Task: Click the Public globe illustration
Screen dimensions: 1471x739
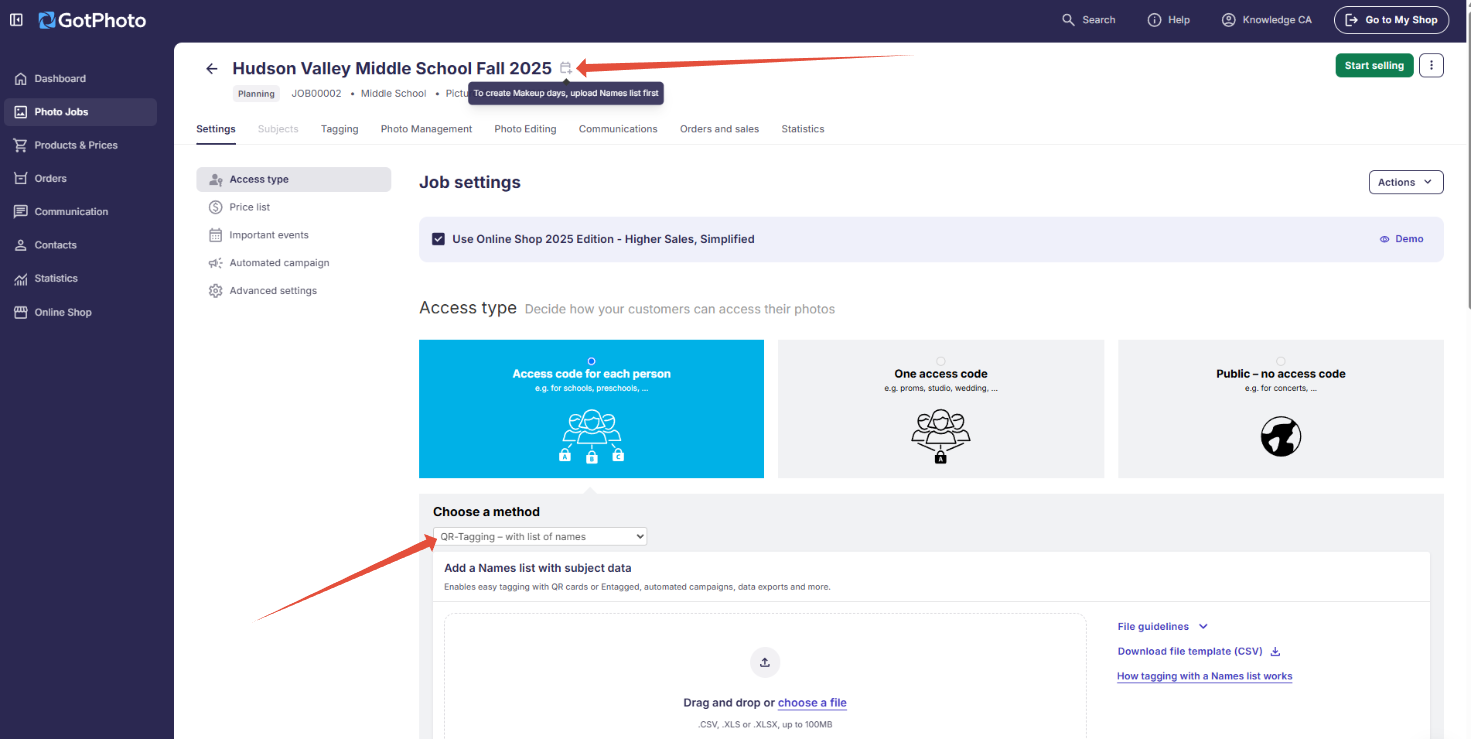Action: (1281, 436)
